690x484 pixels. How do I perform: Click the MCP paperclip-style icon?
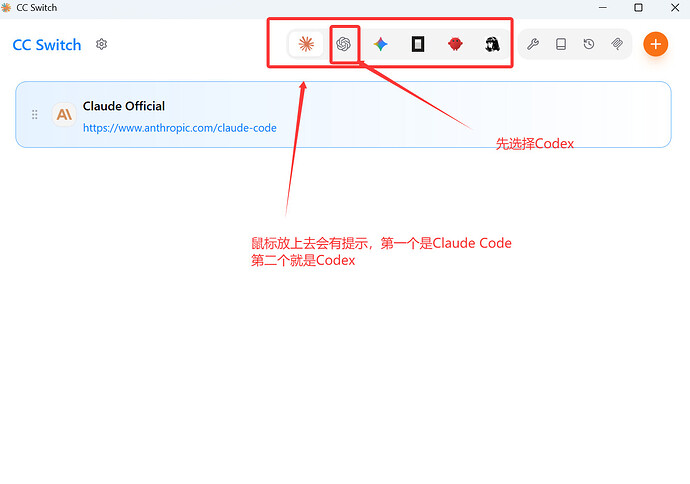(617, 44)
